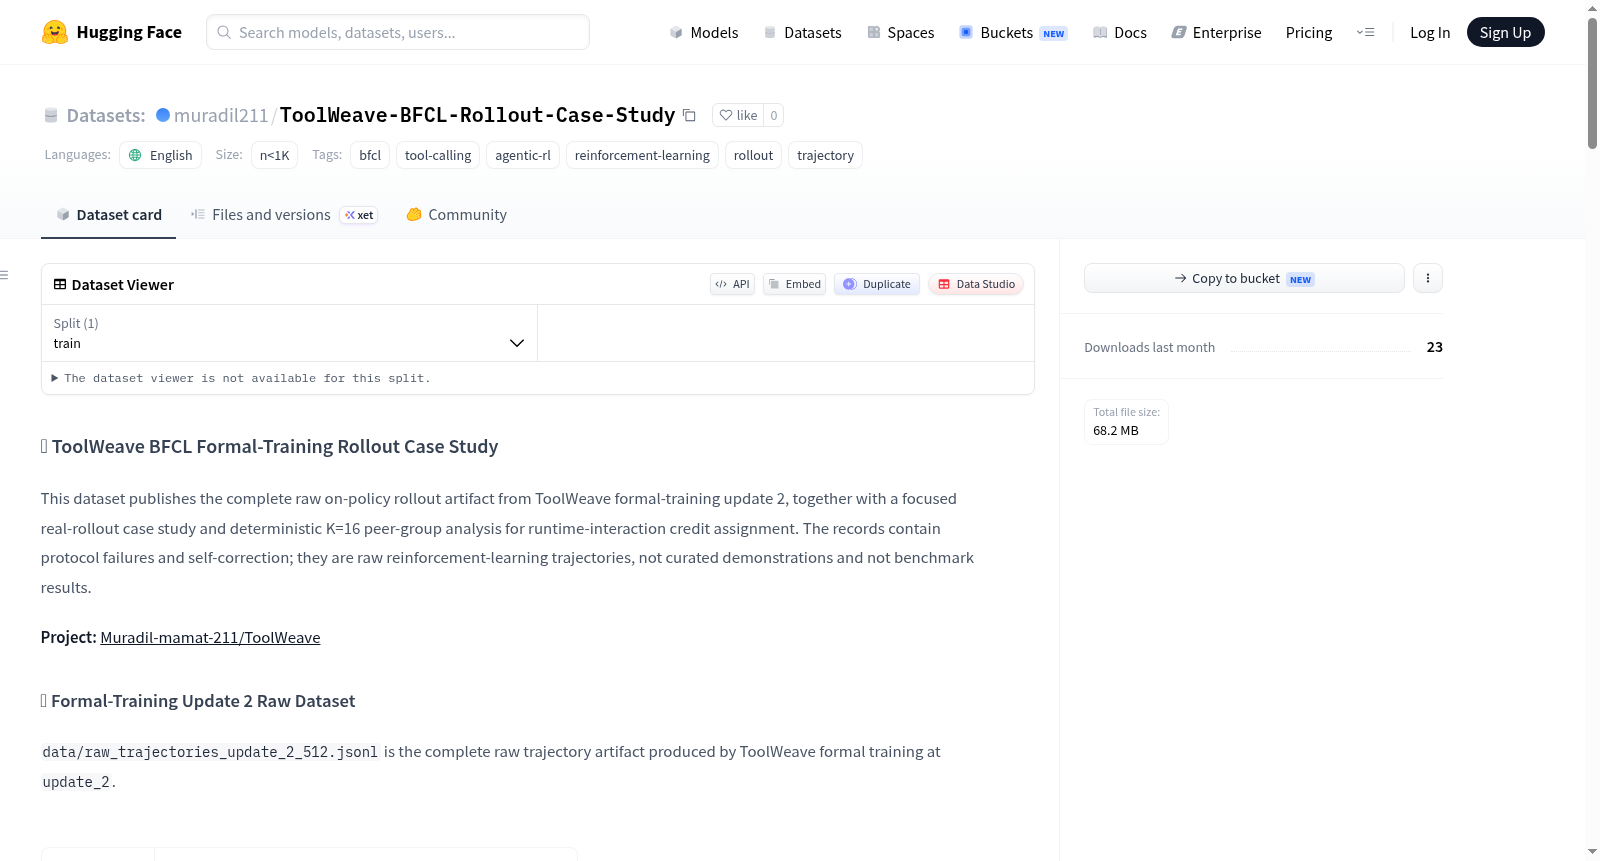Expand the additional navigation menu
1600x861 pixels.
tap(1365, 32)
